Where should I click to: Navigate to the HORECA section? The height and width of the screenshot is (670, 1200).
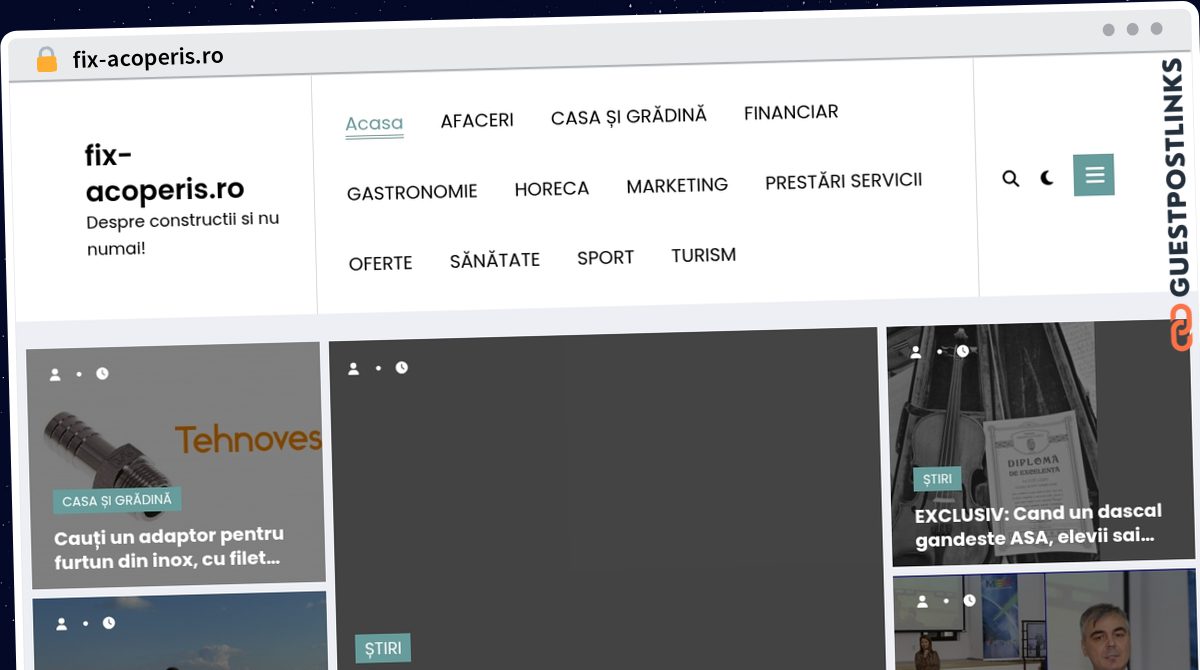[552, 188]
